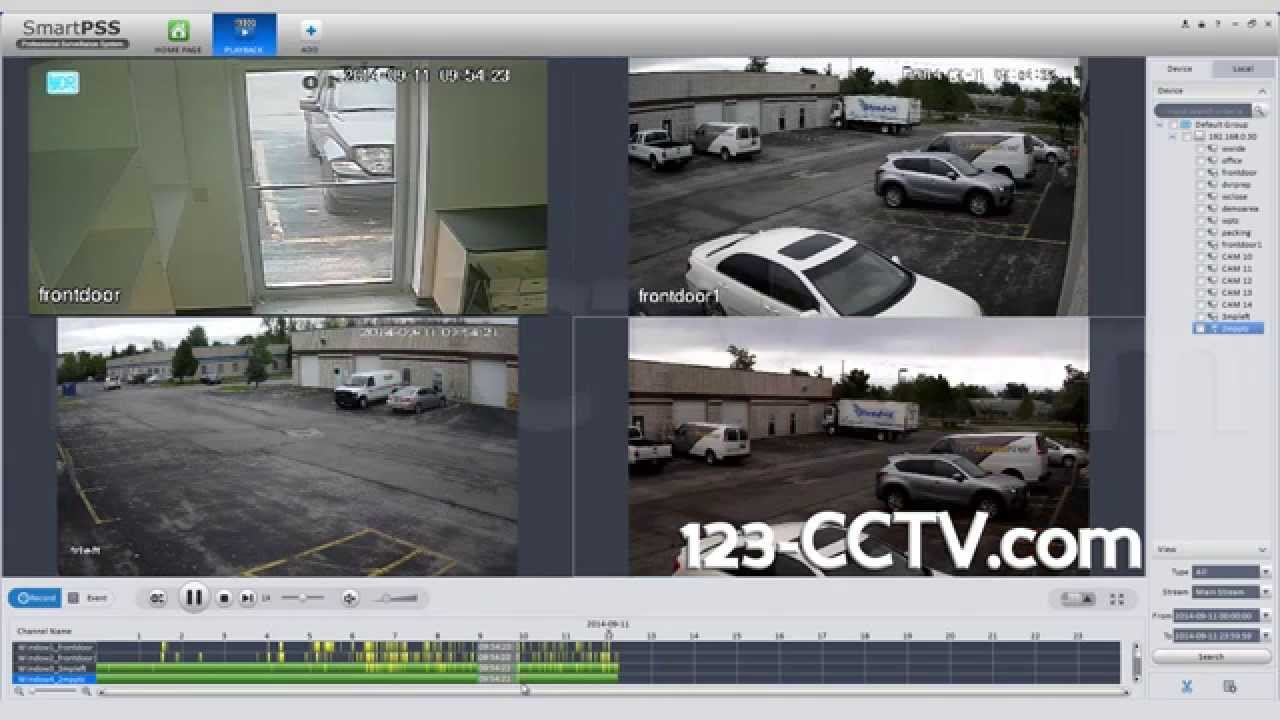Click the frontdoor video pane

point(288,187)
